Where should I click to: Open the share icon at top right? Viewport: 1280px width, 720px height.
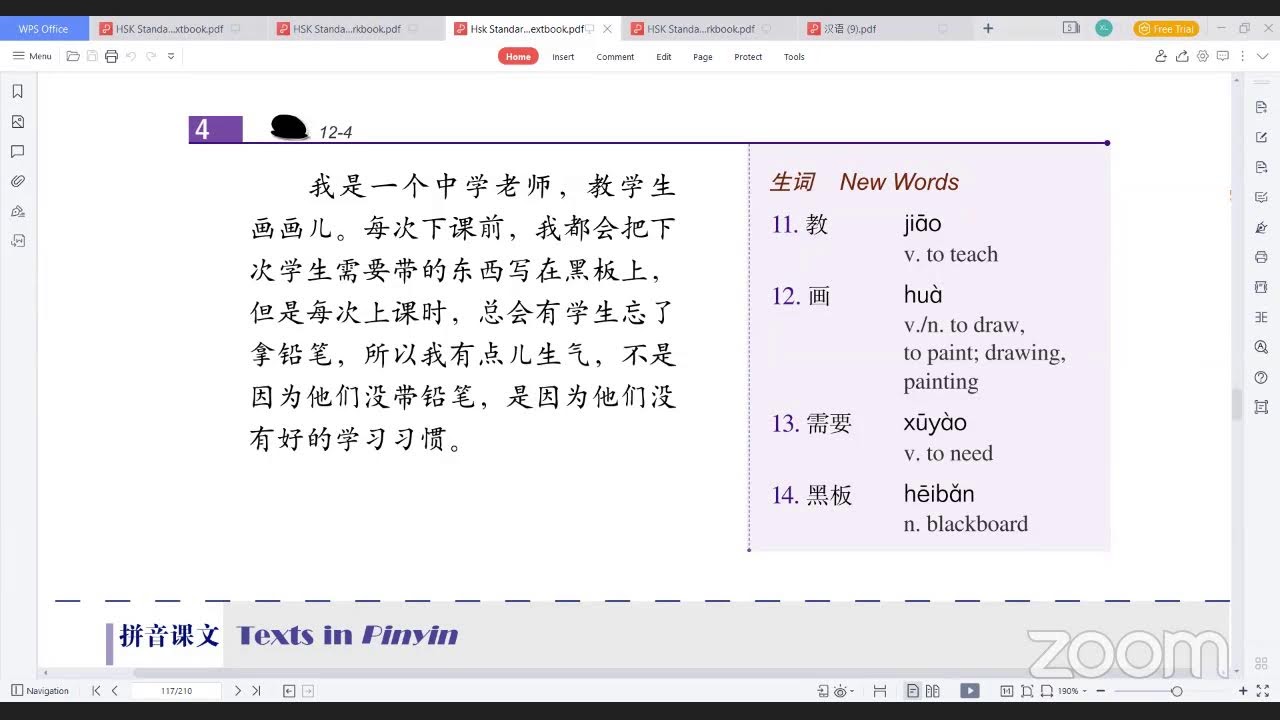[1182, 56]
